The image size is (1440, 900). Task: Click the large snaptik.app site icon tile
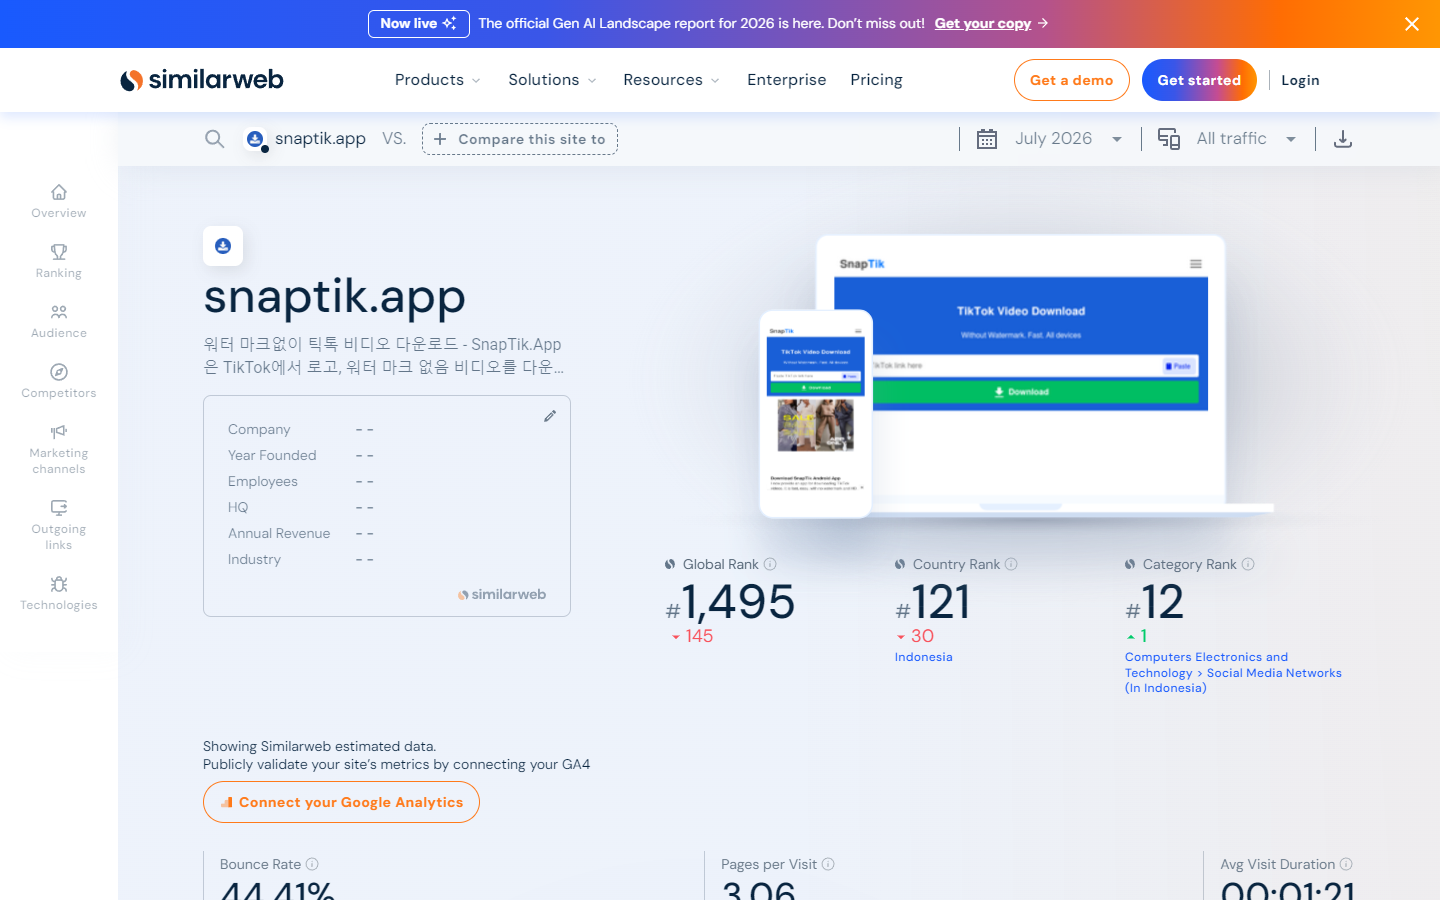click(x=223, y=246)
